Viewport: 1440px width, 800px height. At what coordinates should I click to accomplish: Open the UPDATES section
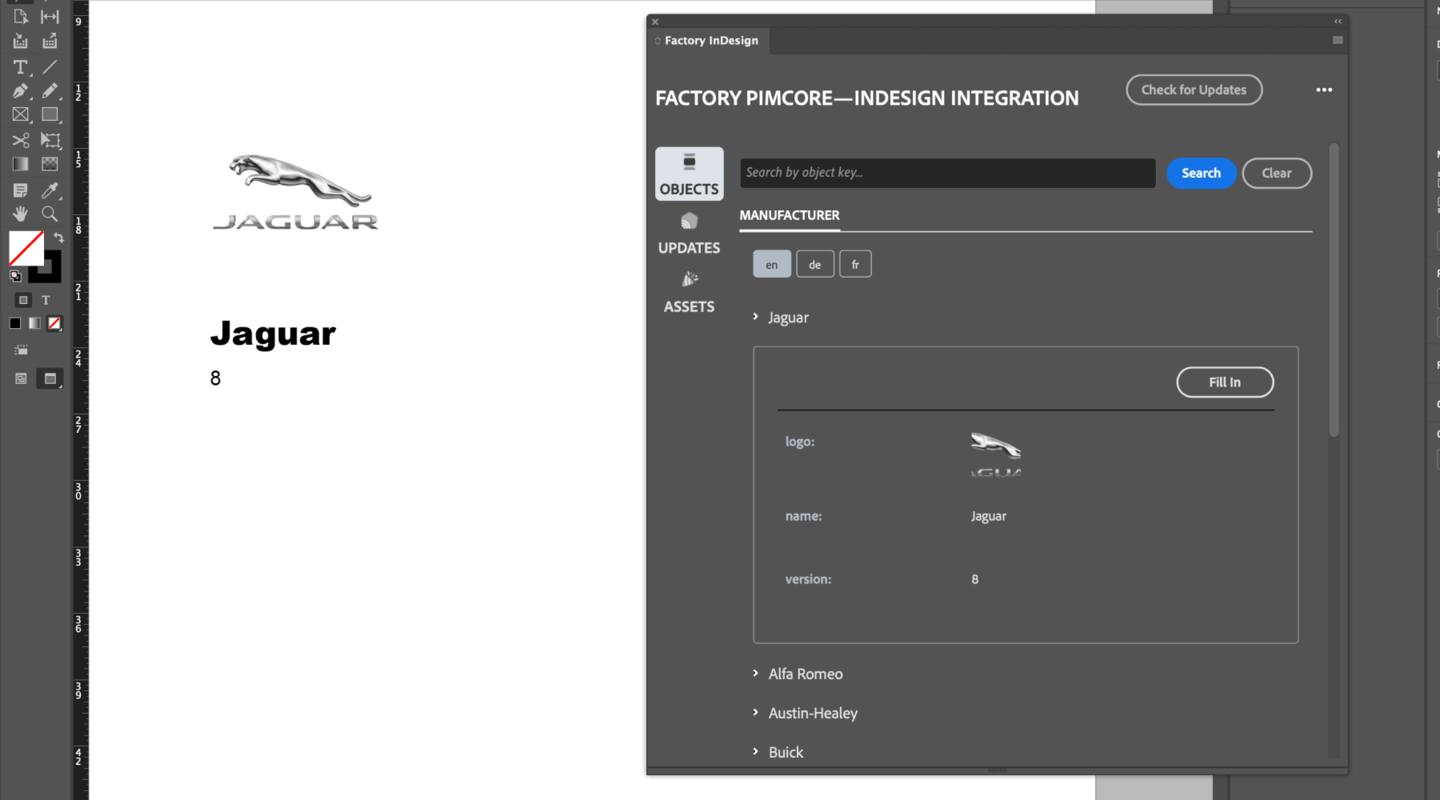pyautogui.click(x=689, y=233)
